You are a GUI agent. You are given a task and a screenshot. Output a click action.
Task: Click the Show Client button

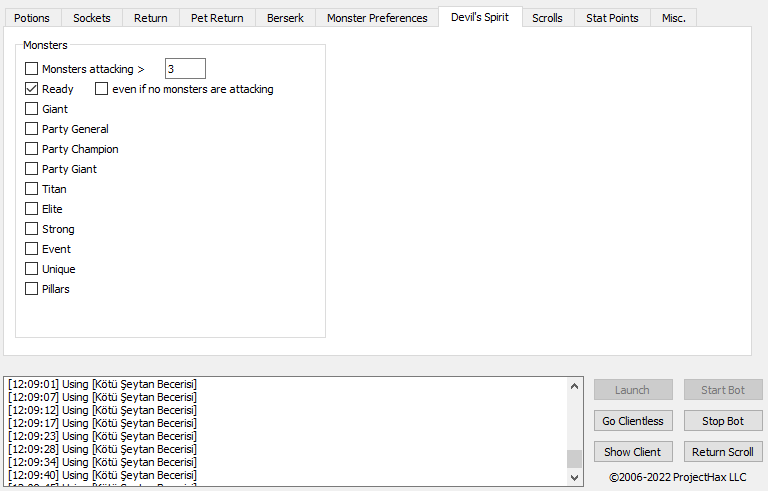click(x=633, y=452)
